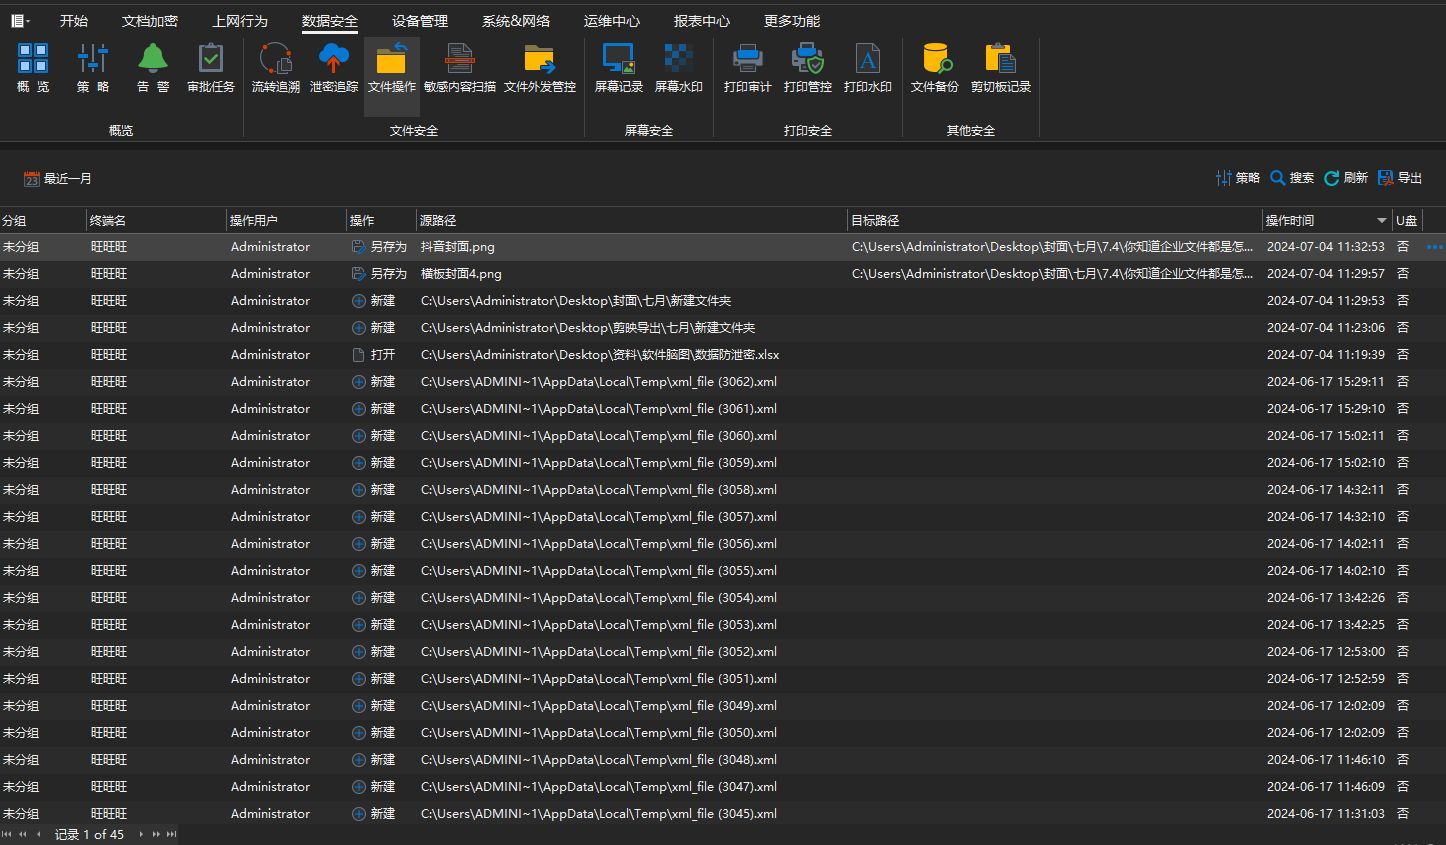The width and height of the screenshot is (1446, 845).
Task: Open the 更多功能 tab
Action: (792, 20)
